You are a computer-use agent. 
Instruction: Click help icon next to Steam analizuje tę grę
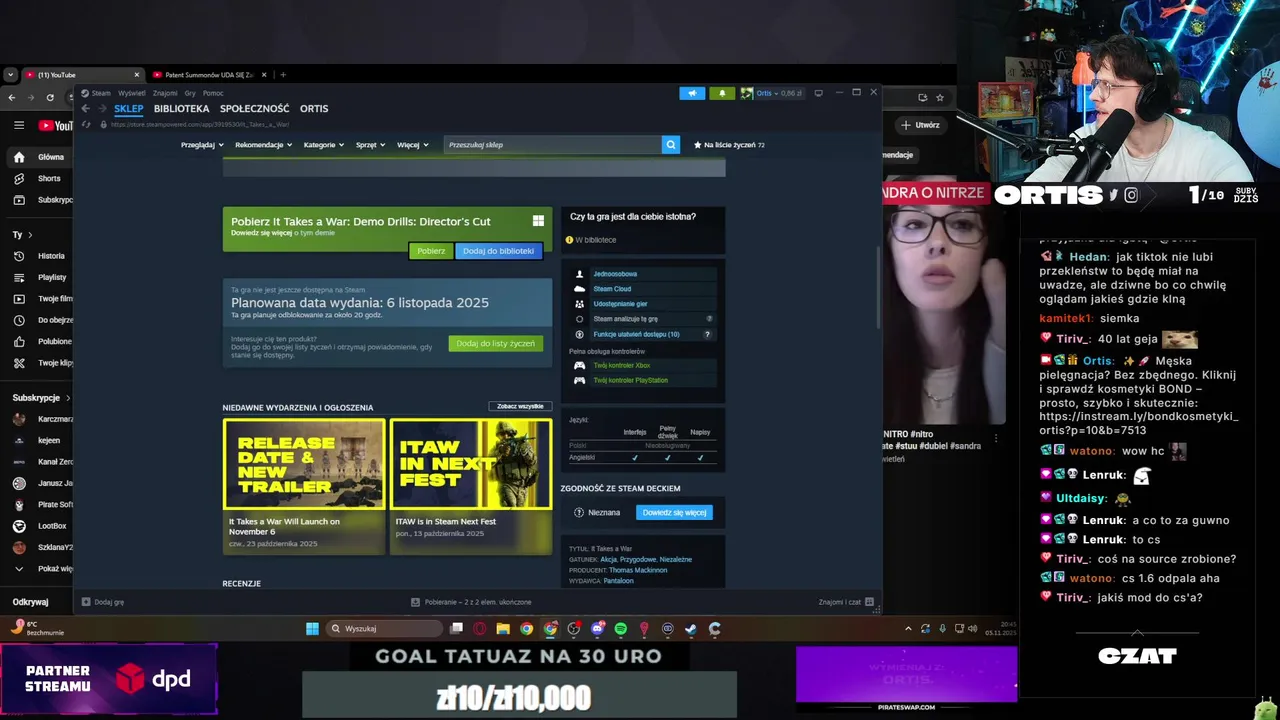tap(709, 319)
